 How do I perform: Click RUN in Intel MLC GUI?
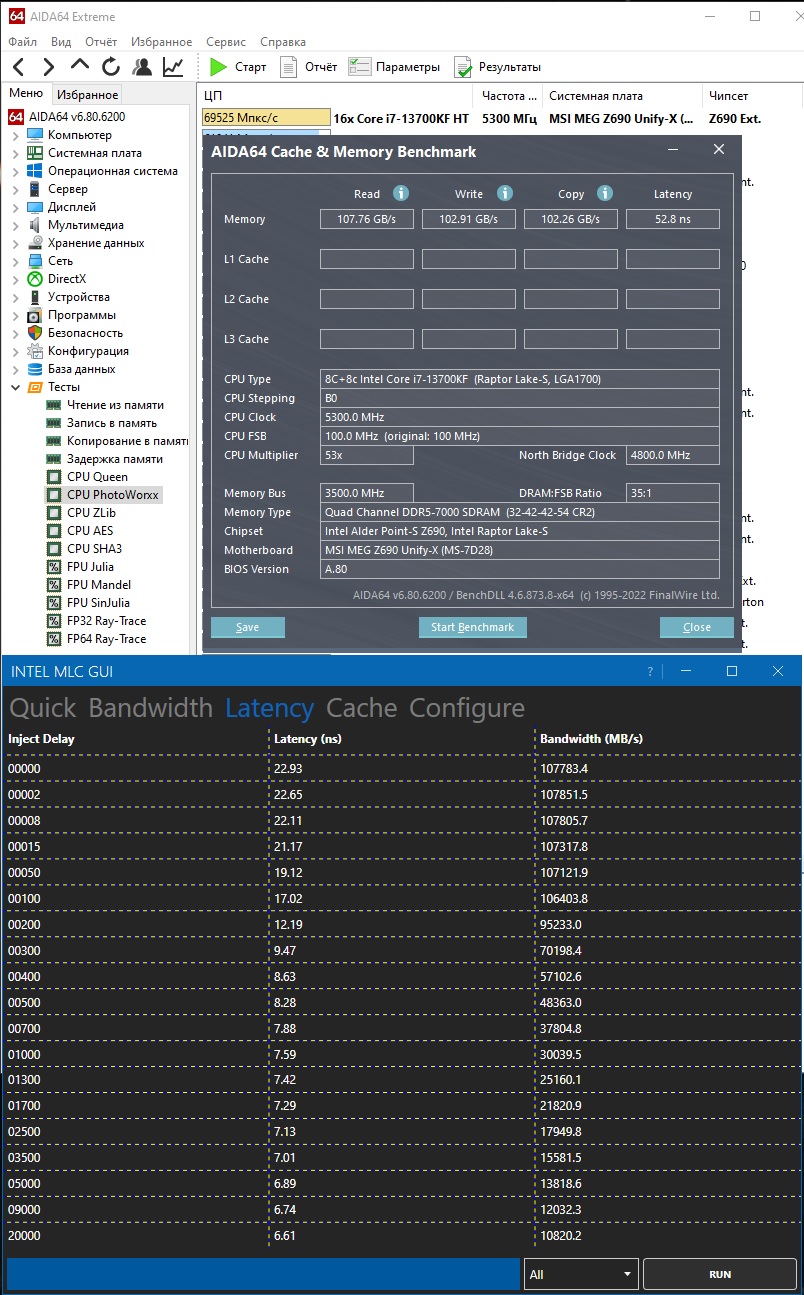720,1274
